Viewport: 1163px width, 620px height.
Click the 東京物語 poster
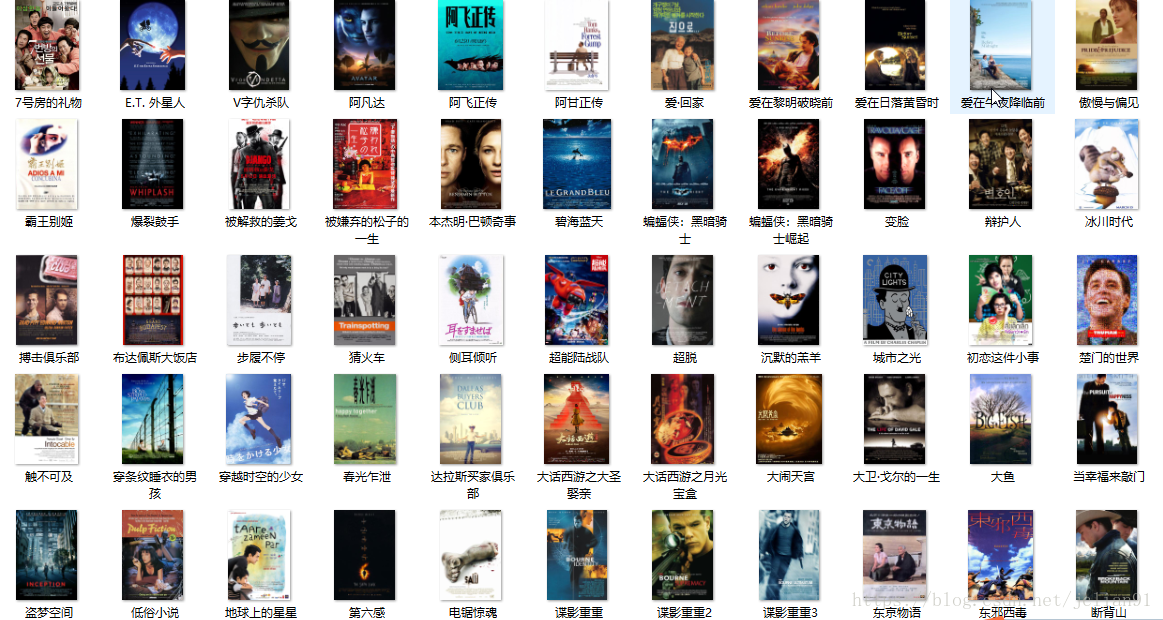pyautogui.click(x=895, y=555)
